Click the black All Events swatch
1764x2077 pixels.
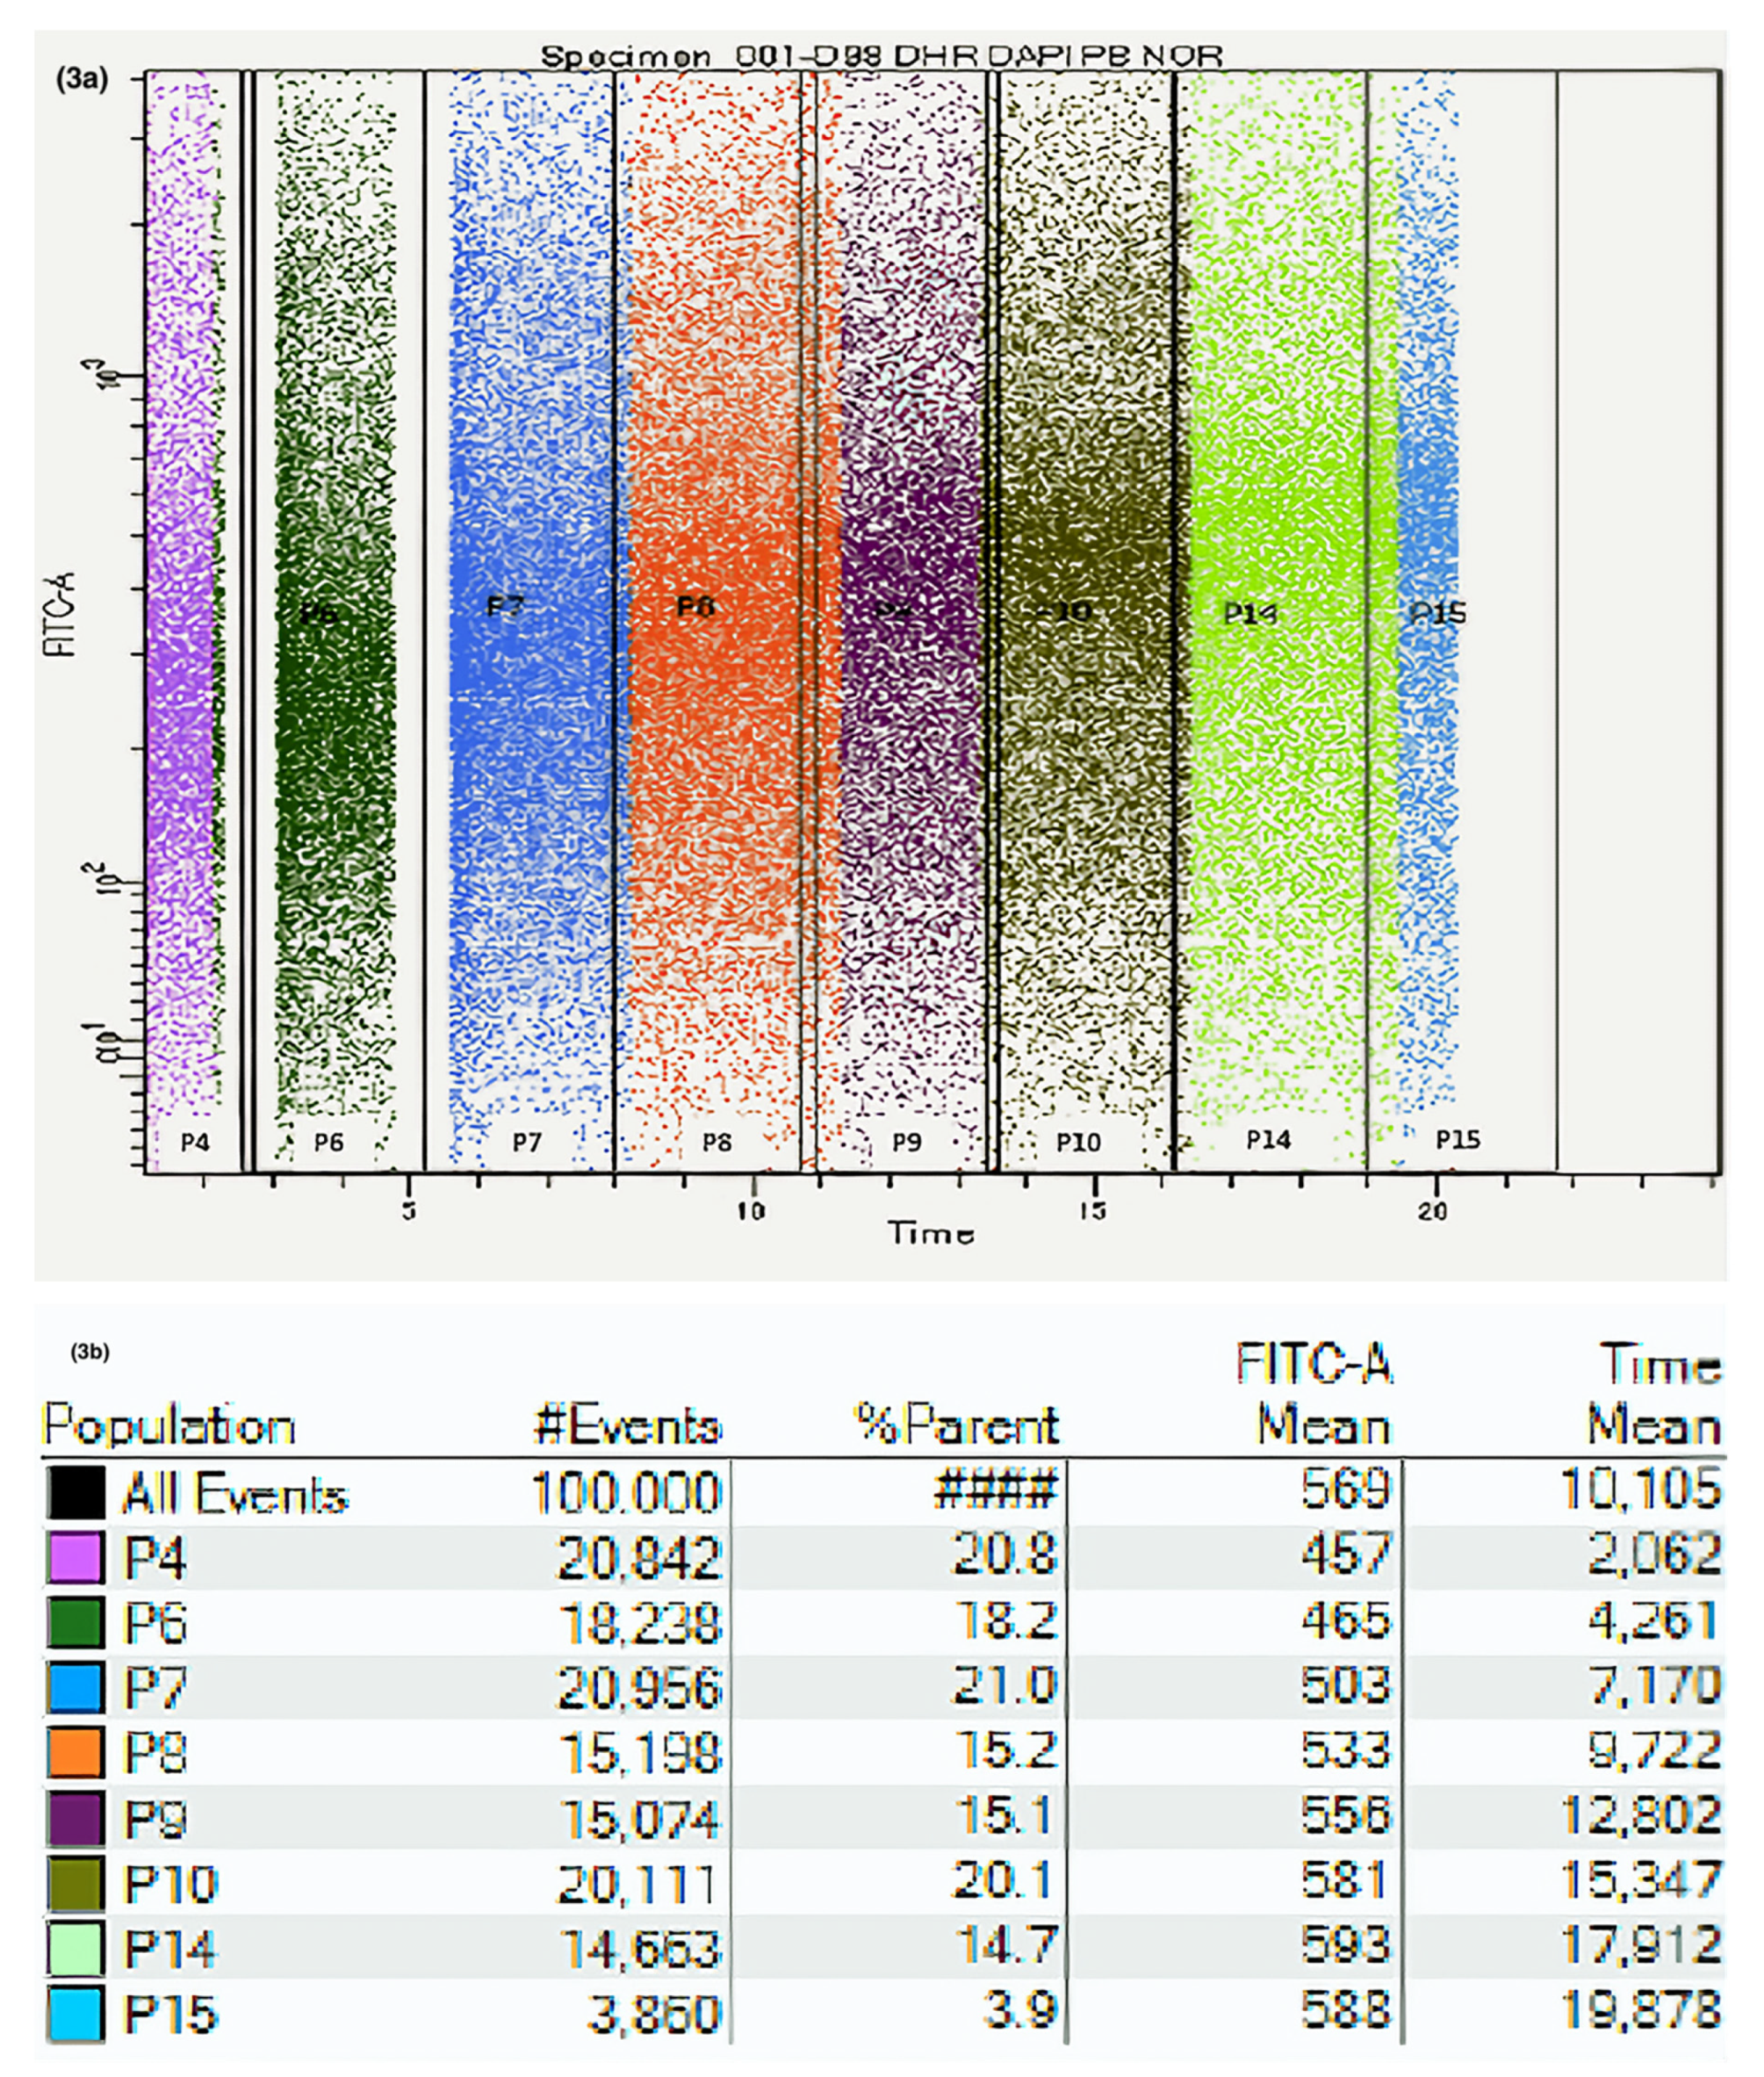click(75, 1493)
